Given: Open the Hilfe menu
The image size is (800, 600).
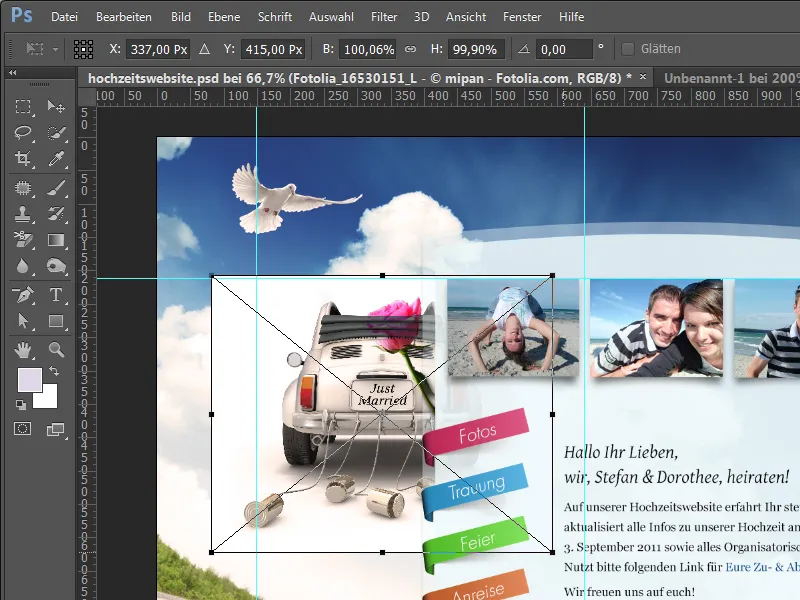Looking at the screenshot, I should pyautogui.click(x=571, y=17).
